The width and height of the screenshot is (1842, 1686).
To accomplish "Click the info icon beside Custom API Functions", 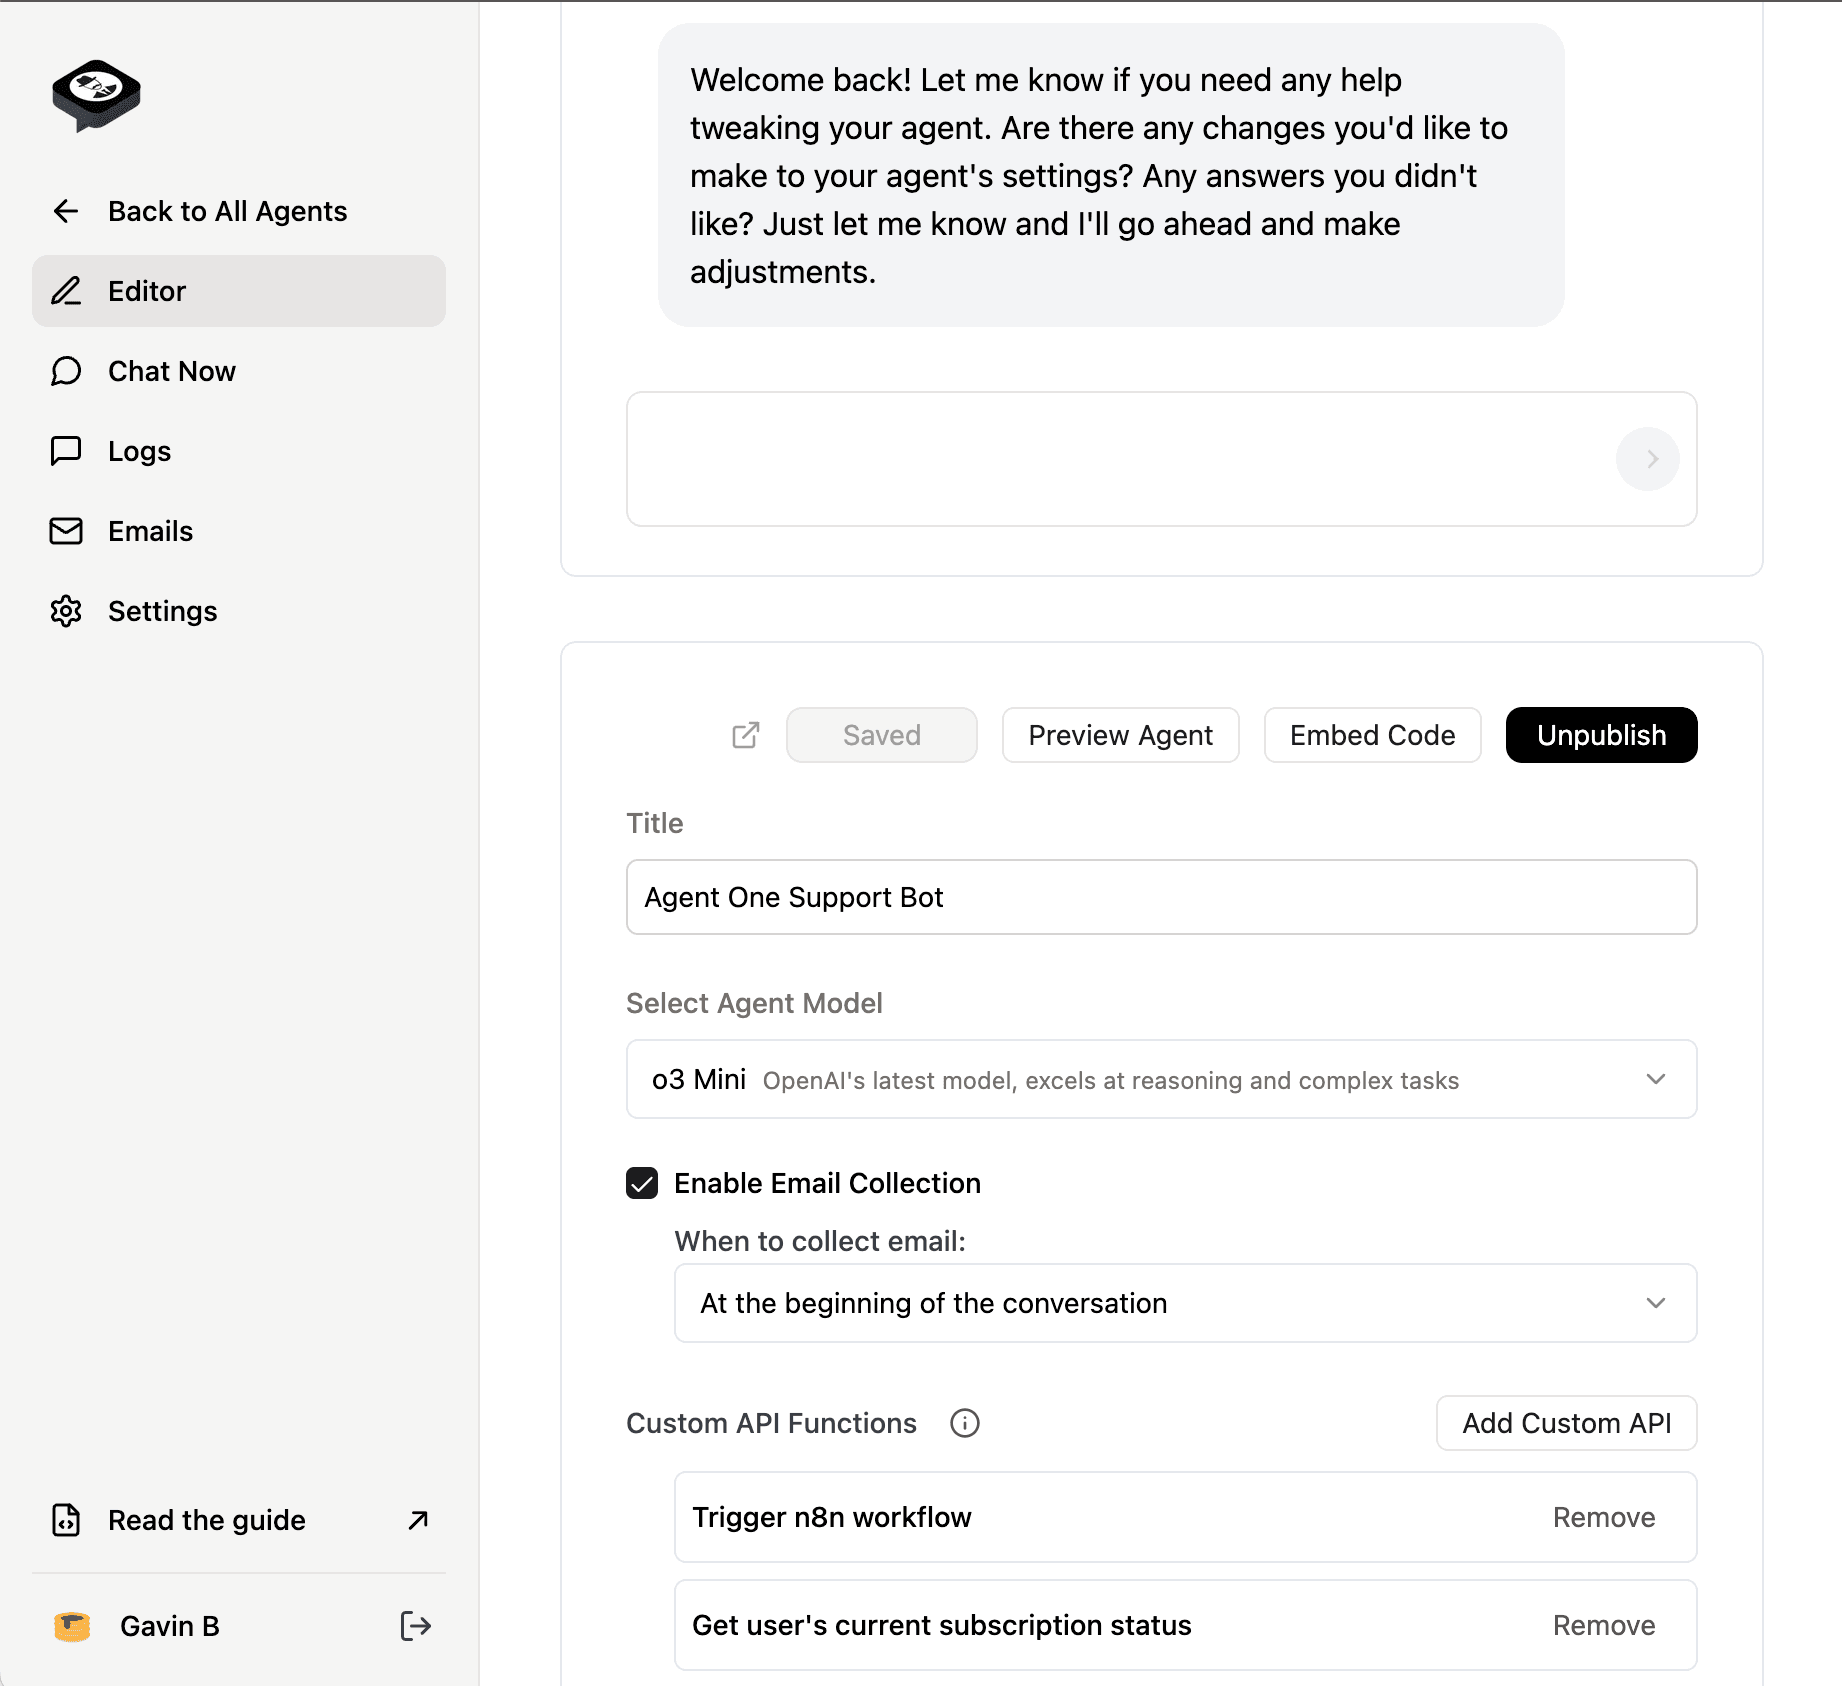I will tap(963, 1423).
